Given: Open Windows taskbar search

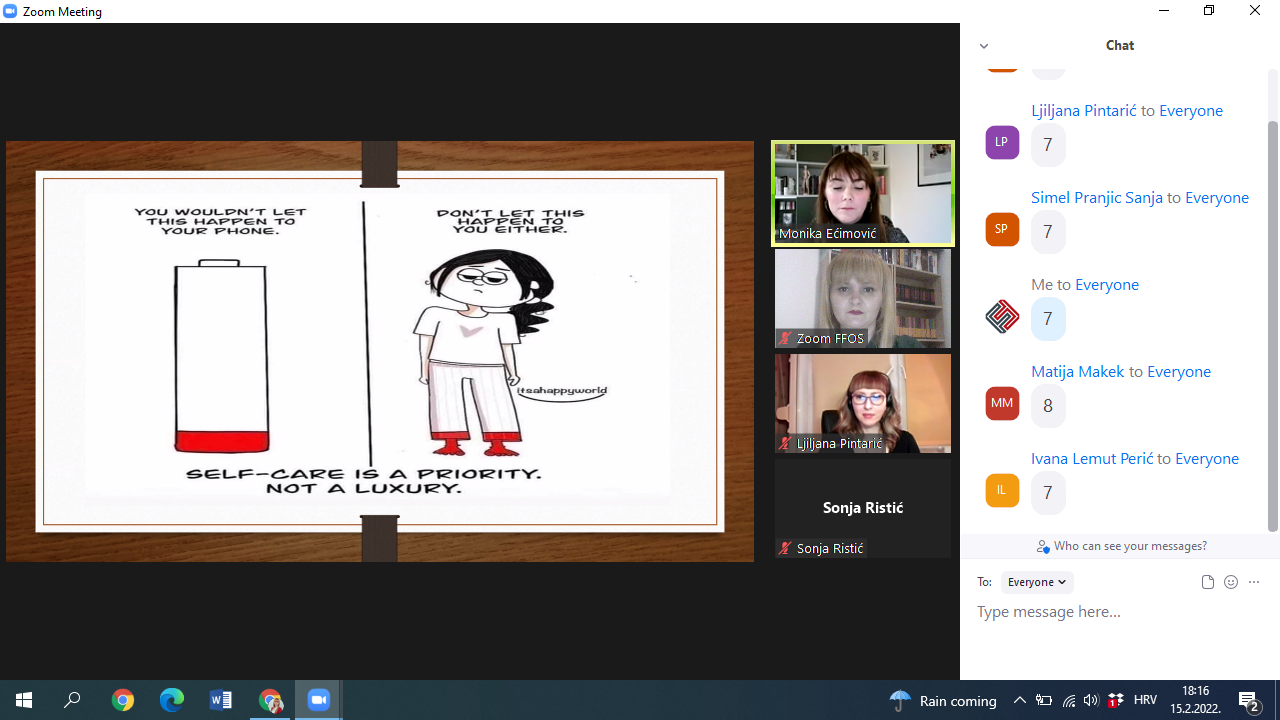Looking at the screenshot, I should point(72,700).
